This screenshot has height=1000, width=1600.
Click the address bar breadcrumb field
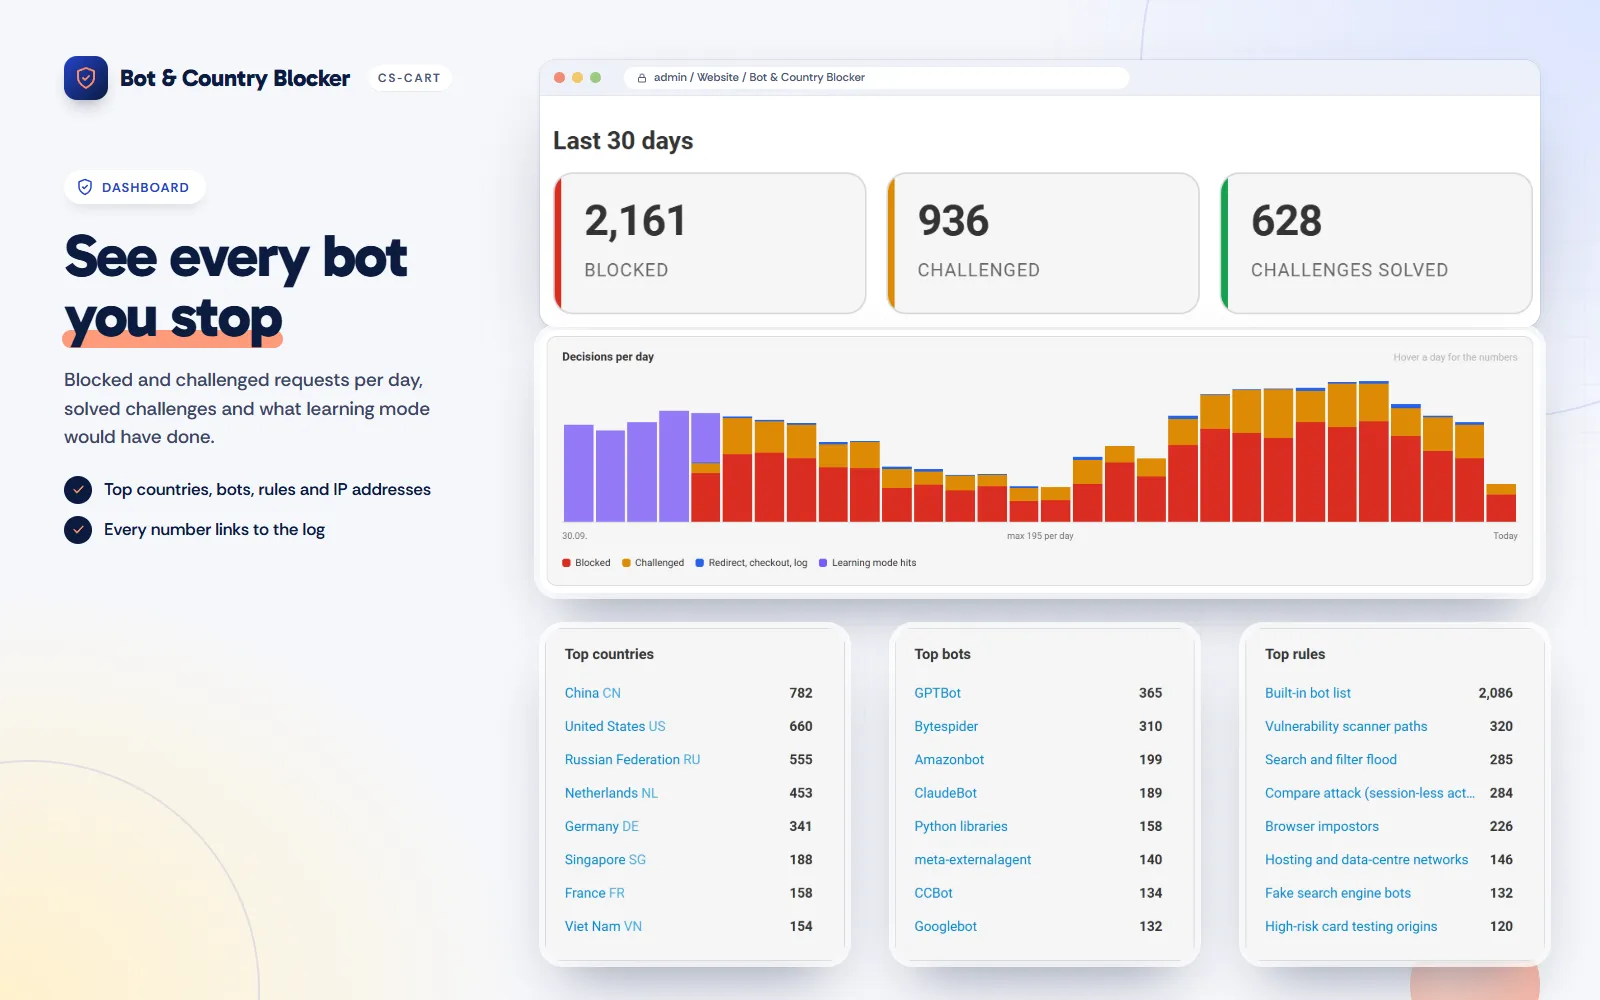877,78
